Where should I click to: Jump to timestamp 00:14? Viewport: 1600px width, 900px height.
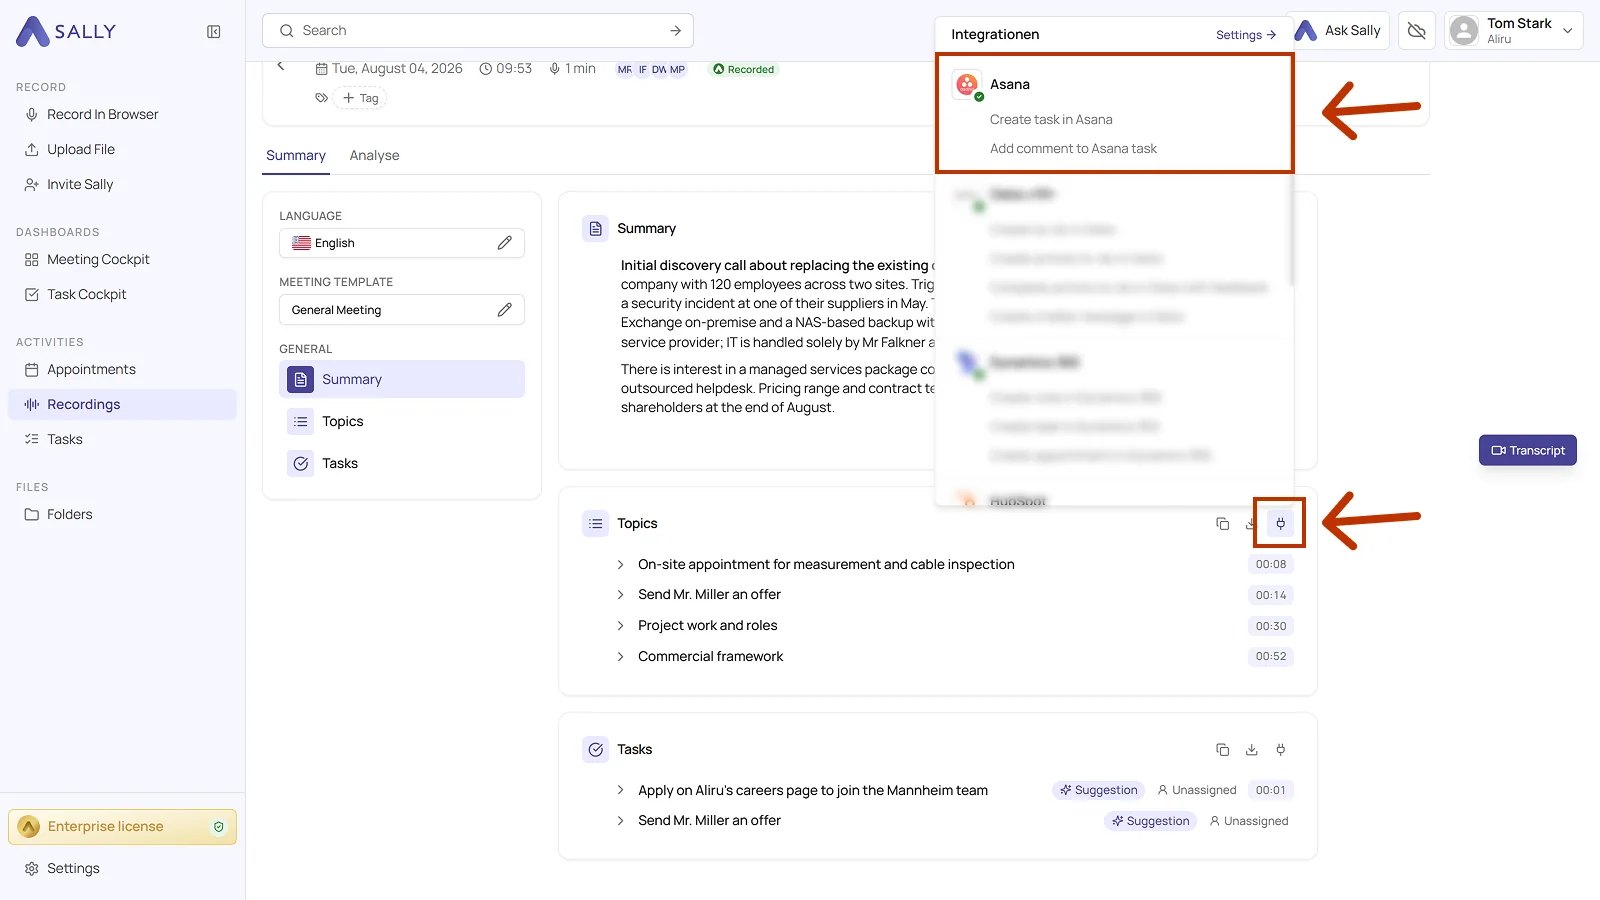point(1271,595)
